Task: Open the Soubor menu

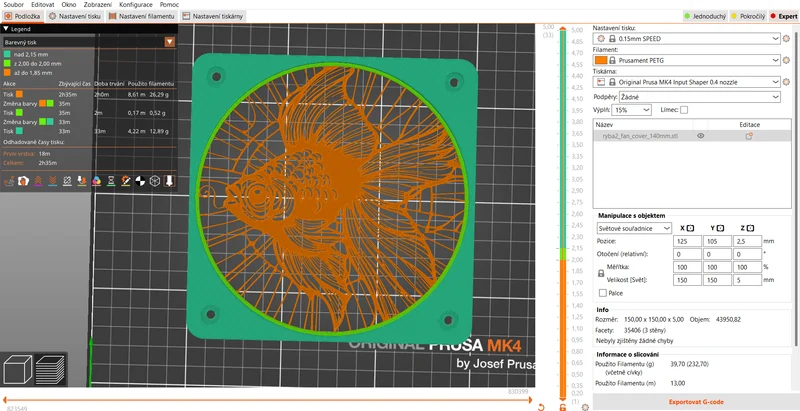Action: (13, 5)
